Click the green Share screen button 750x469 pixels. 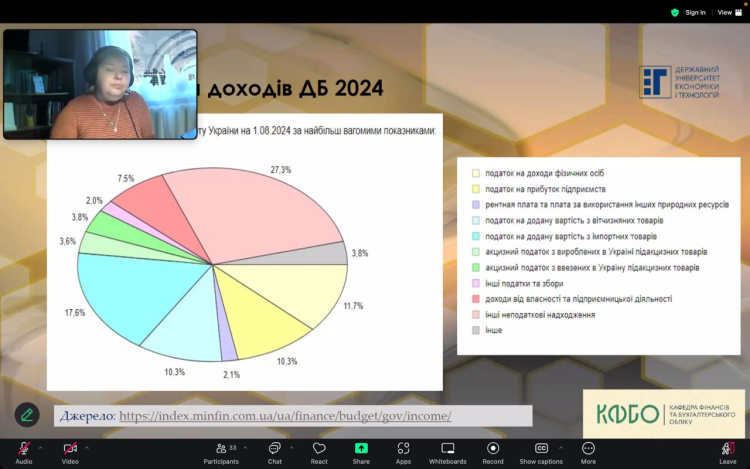[361, 449]
